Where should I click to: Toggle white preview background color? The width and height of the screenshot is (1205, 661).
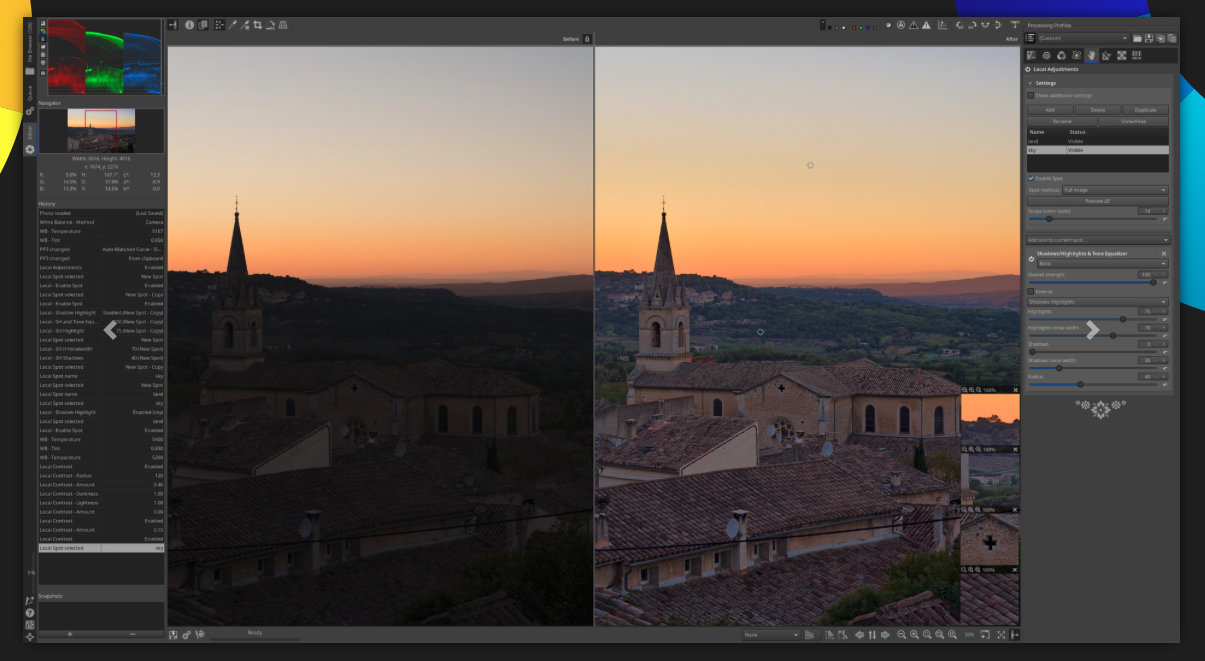pos(843,27)
